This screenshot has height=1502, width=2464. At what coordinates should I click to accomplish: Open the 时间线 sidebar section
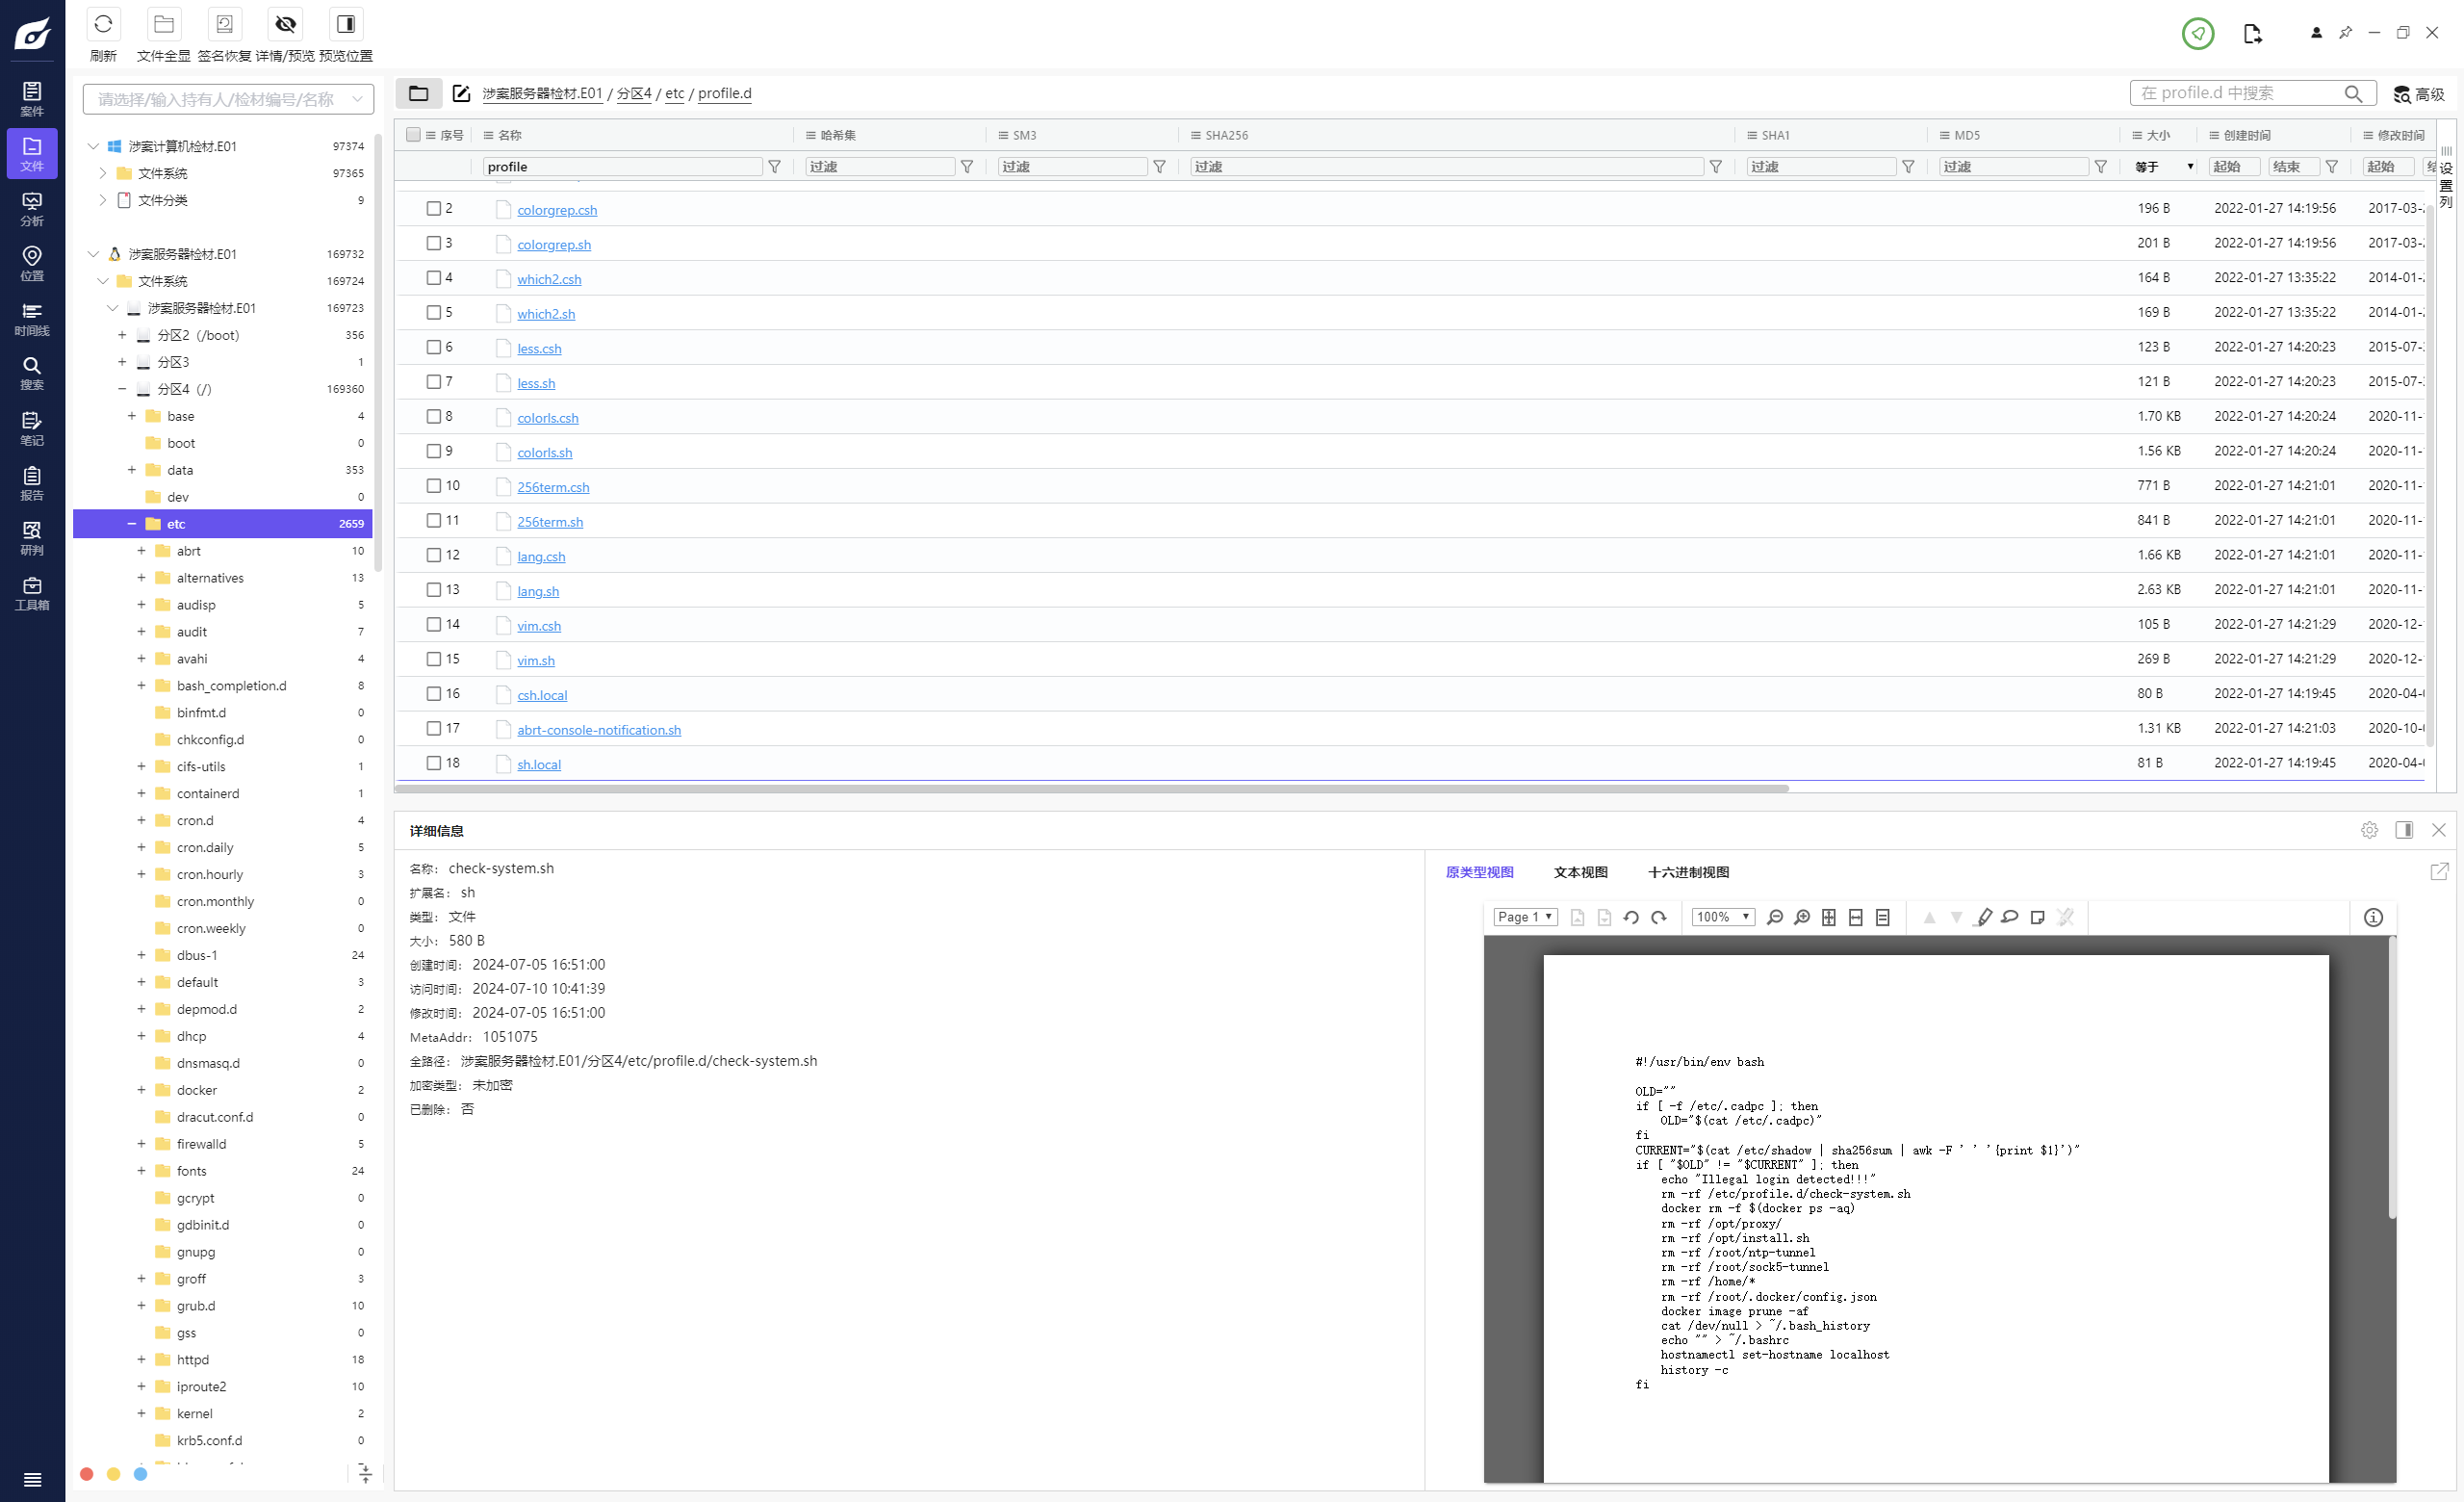[x=32, y=319]
